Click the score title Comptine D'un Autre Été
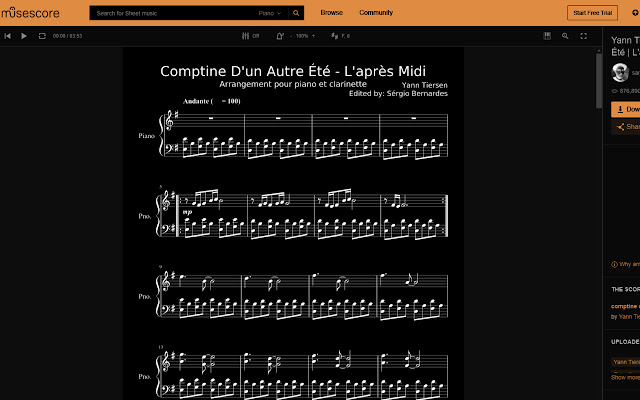This screenshot has width=640, height=400. tap(293, 71)
